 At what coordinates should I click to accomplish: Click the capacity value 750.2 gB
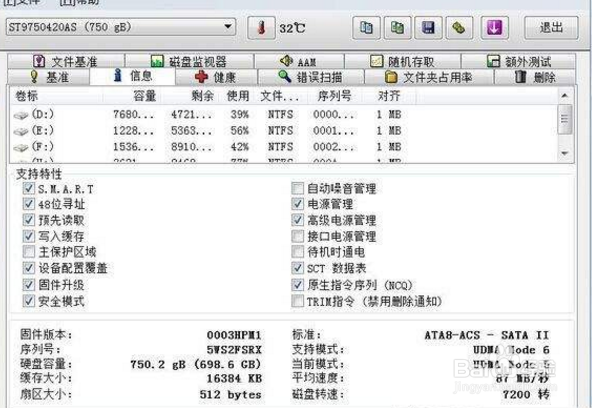click(196, 364)
